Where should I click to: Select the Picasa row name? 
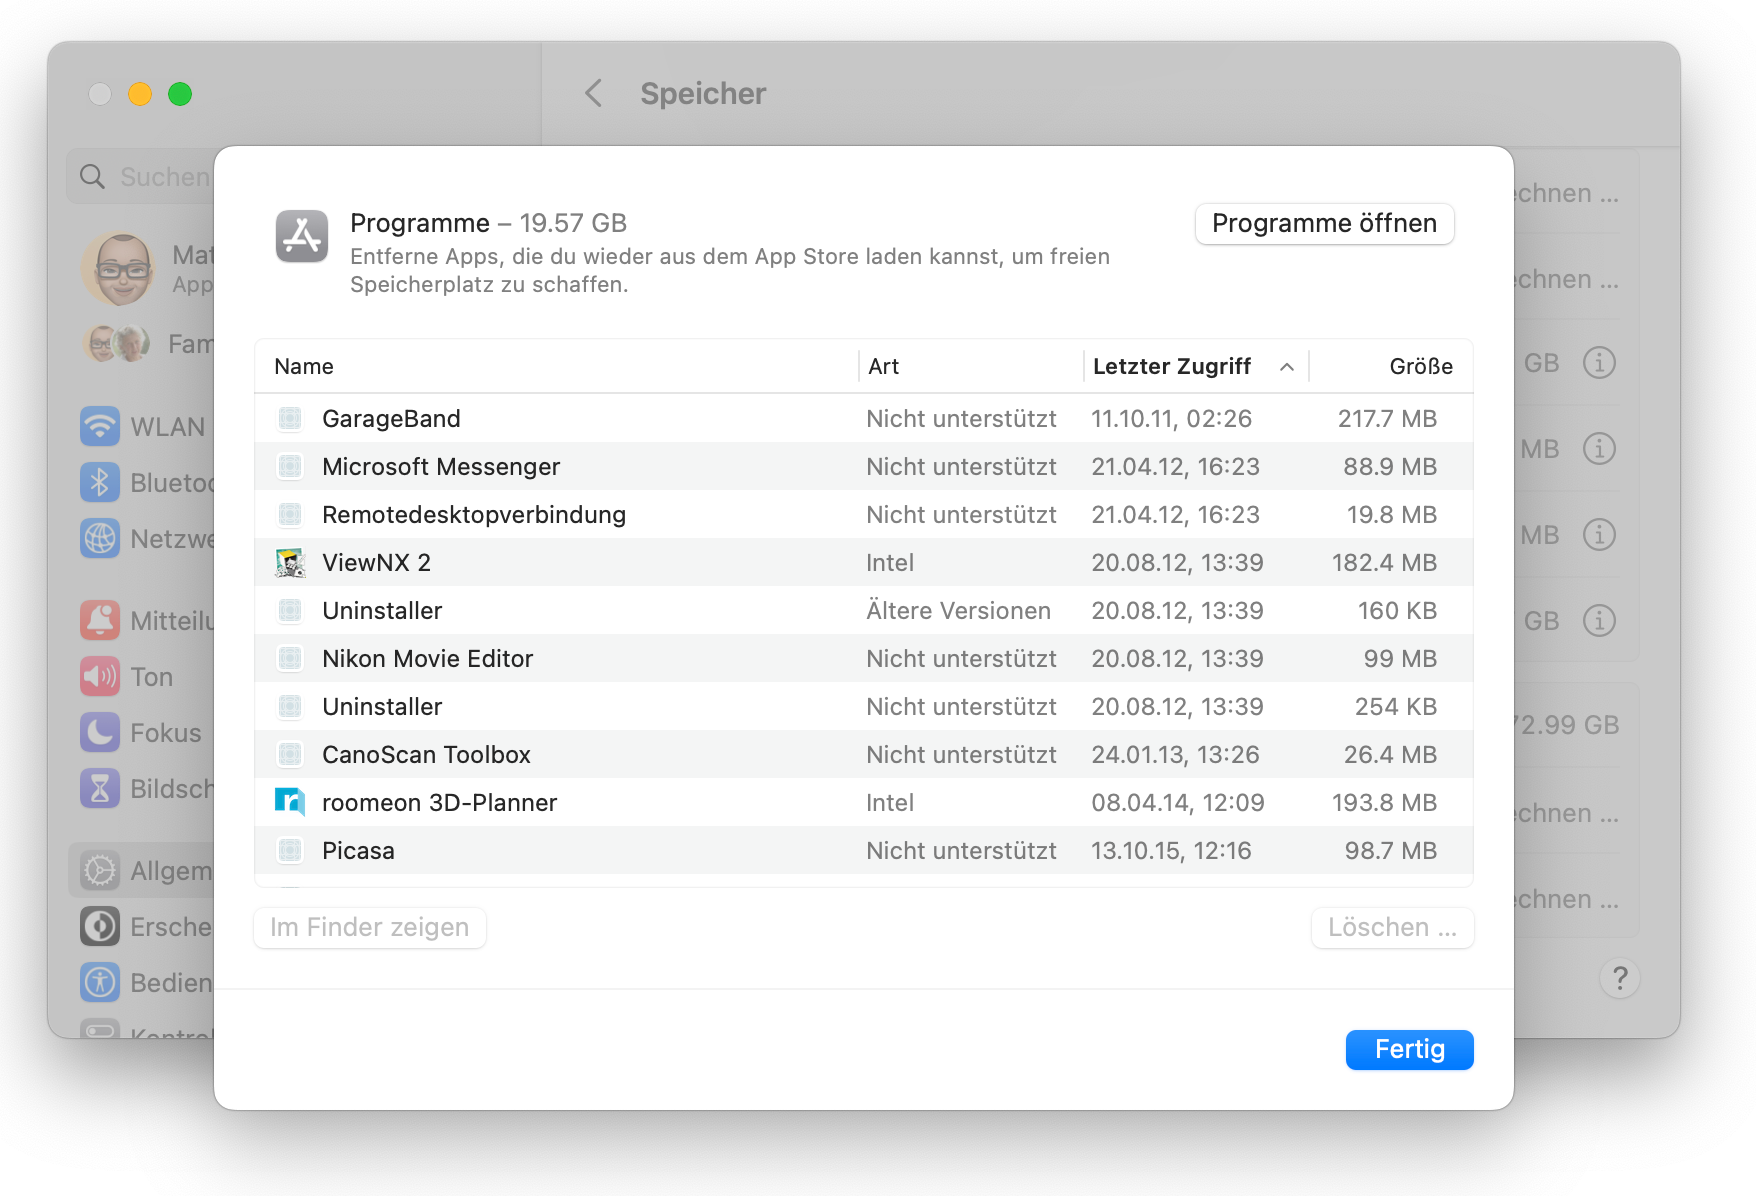click(x=358, y=851)
